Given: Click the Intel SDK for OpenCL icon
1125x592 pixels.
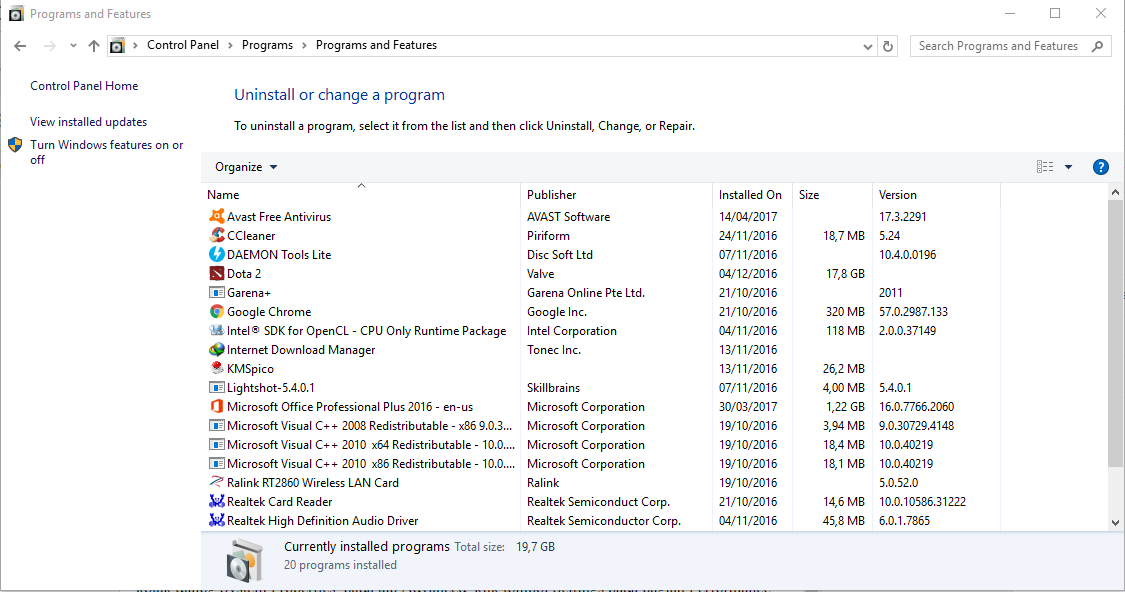Looking at the screenshot, I should pyautogui.click(x=216, y=330).
